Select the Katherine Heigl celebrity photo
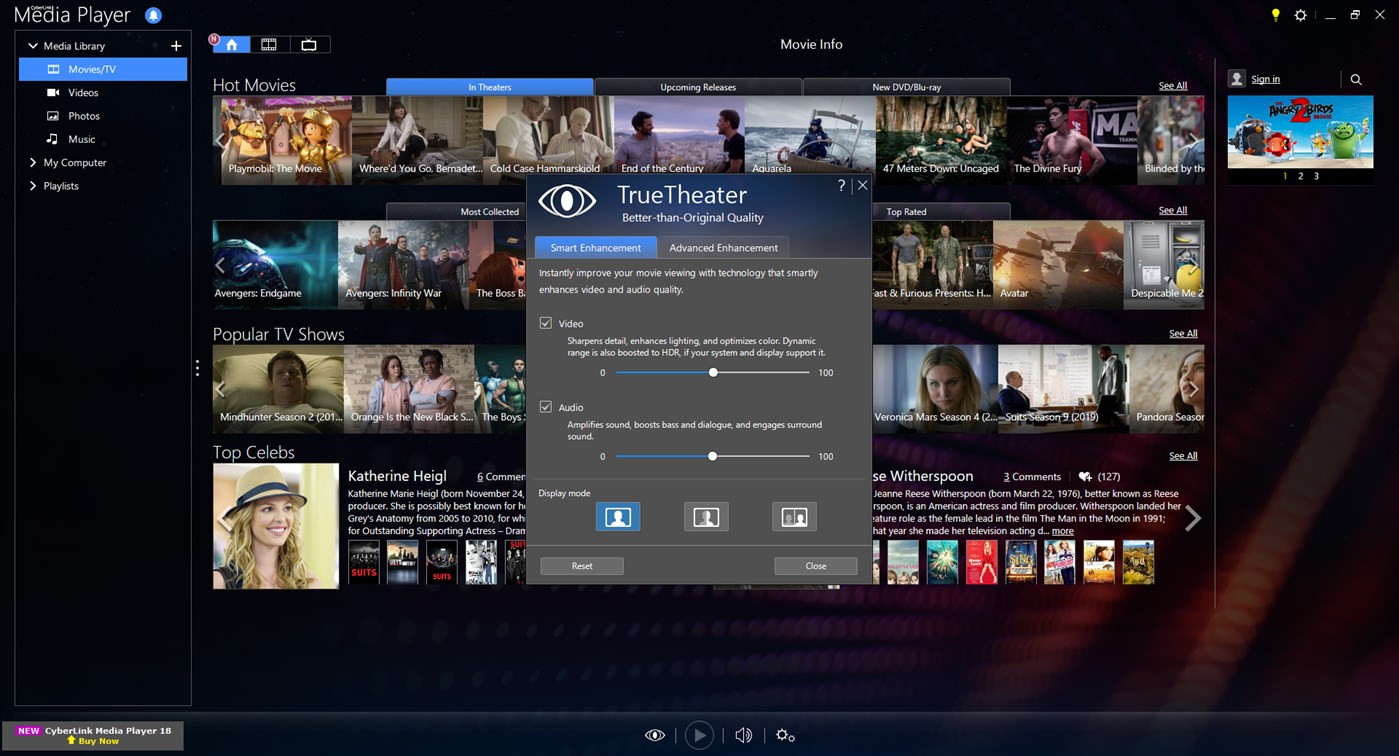Image resolution: width=1399 pixels, height=756 pixels. tap(275, 524)
